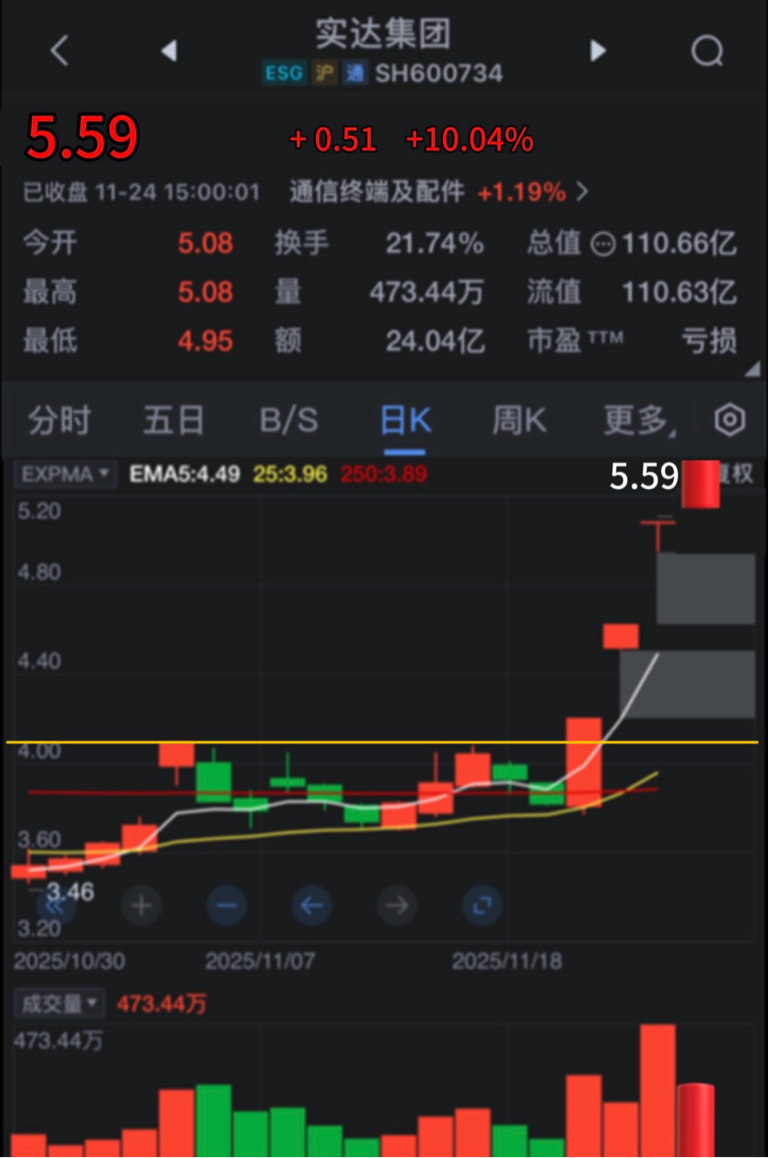Image resolution: width=768 pixels, height=1158 pixels.
Task: Select 日K tab
Action: tap(405, 420)
